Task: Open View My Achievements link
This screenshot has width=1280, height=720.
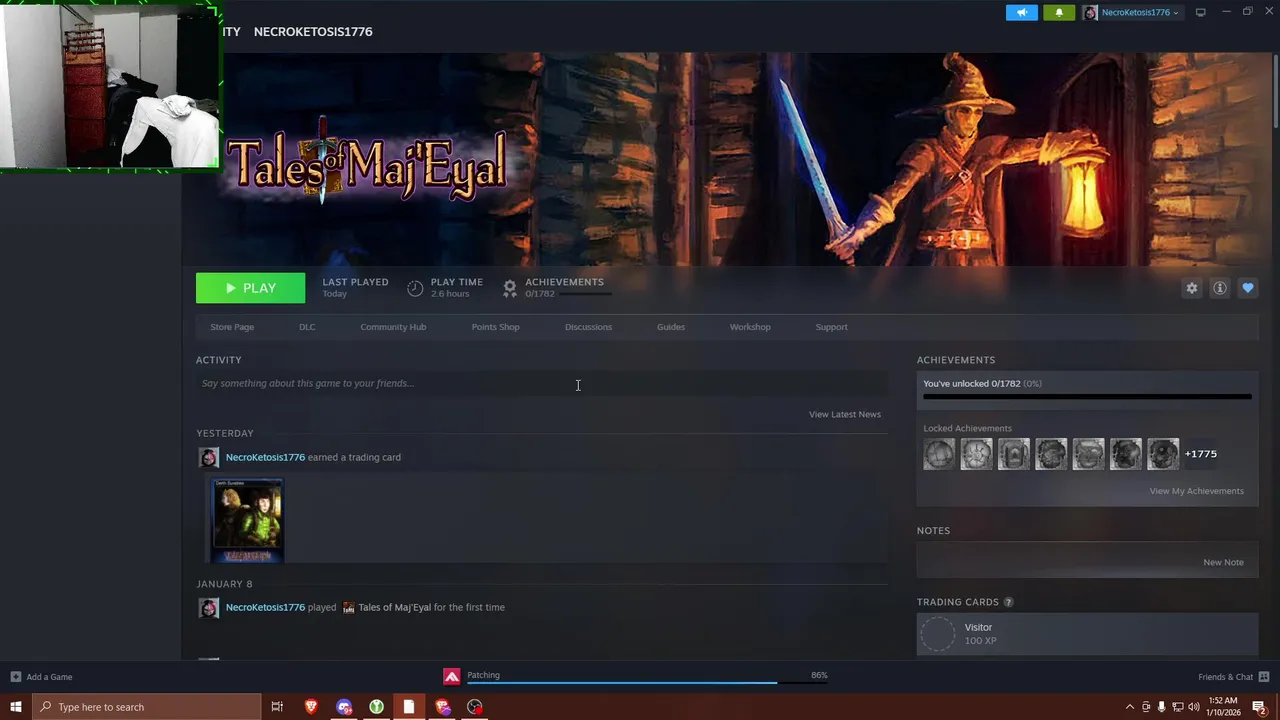Action: click(x=1197, y=491)
